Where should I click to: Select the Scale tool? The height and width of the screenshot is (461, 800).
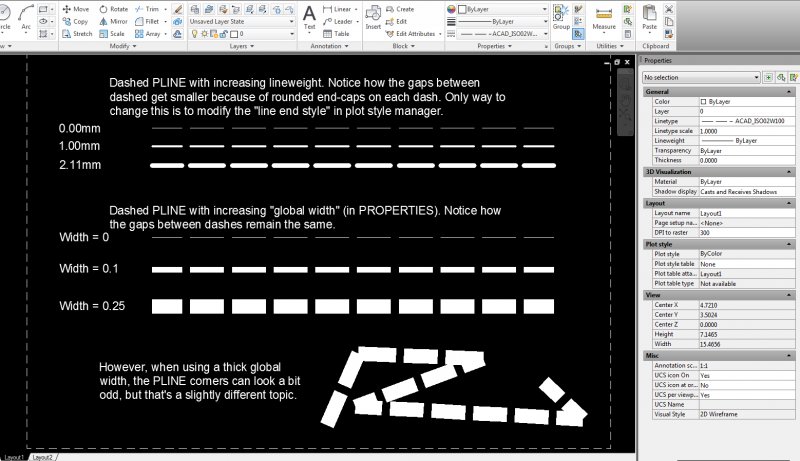tap(112, 34)
